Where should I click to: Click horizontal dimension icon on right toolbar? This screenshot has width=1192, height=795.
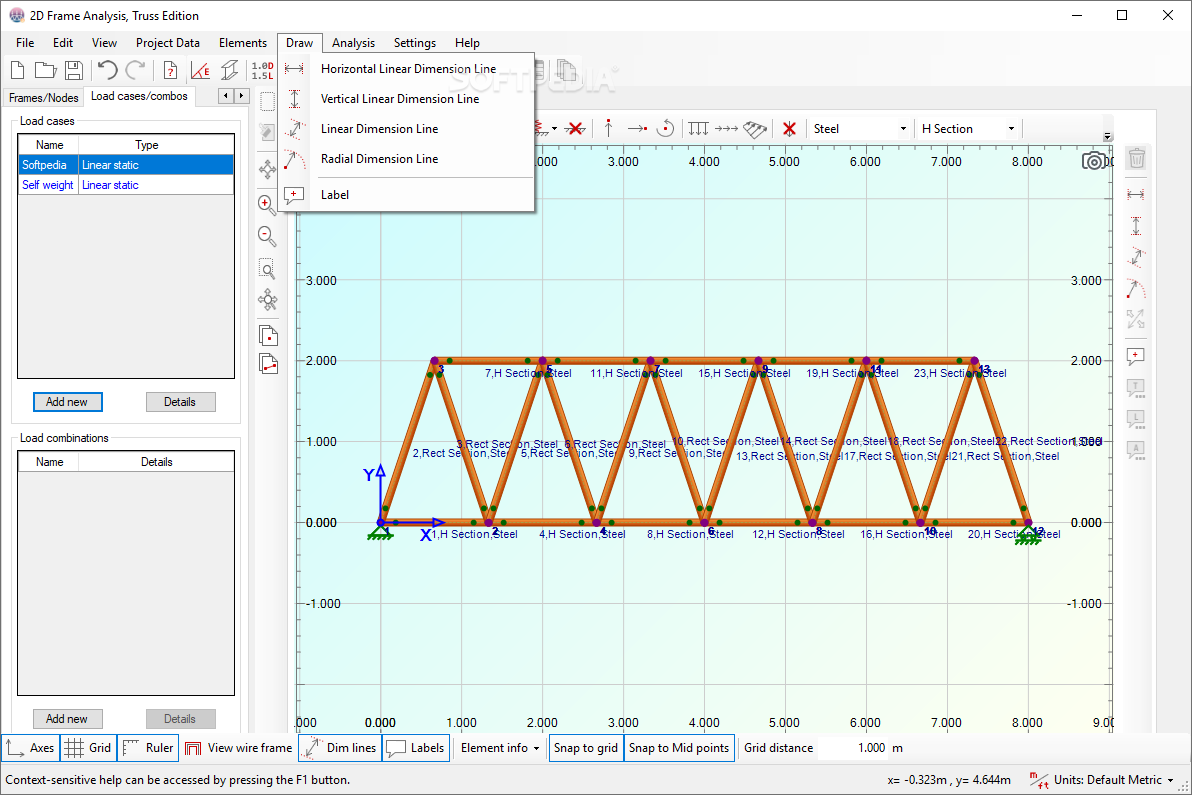coord(1136,195)
